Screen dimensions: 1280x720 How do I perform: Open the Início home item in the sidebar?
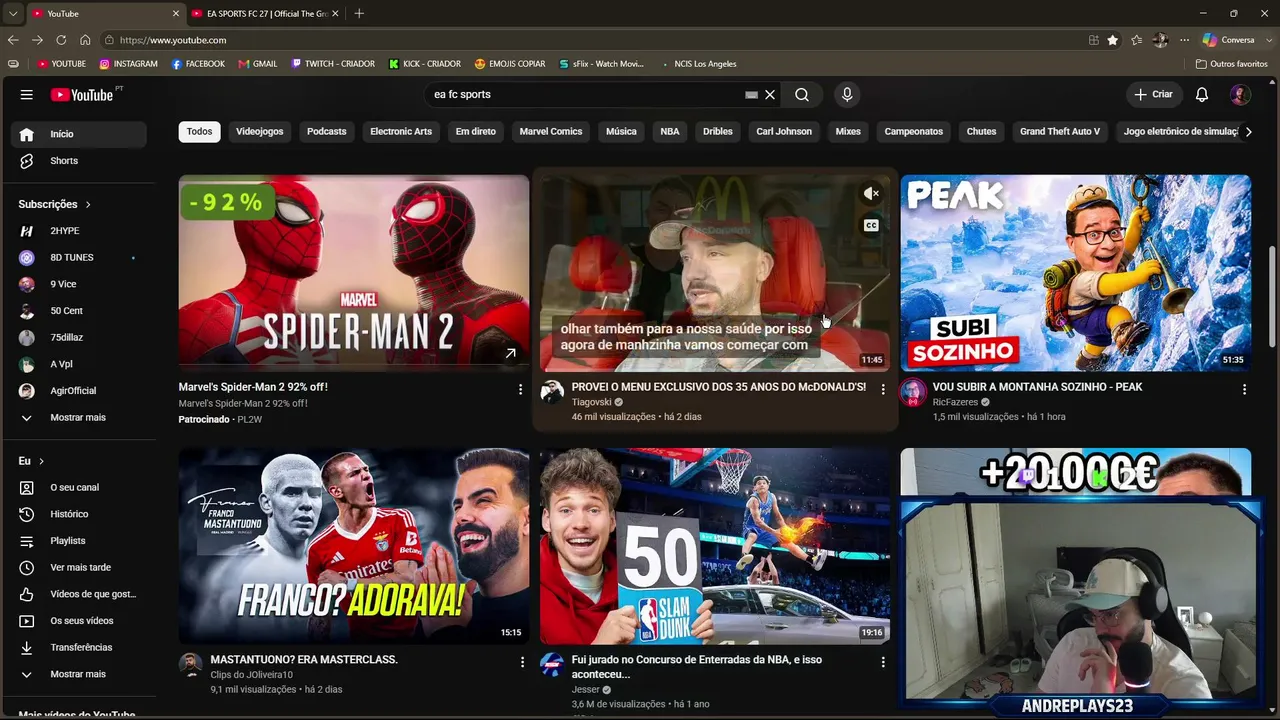[x=79, y=134]
